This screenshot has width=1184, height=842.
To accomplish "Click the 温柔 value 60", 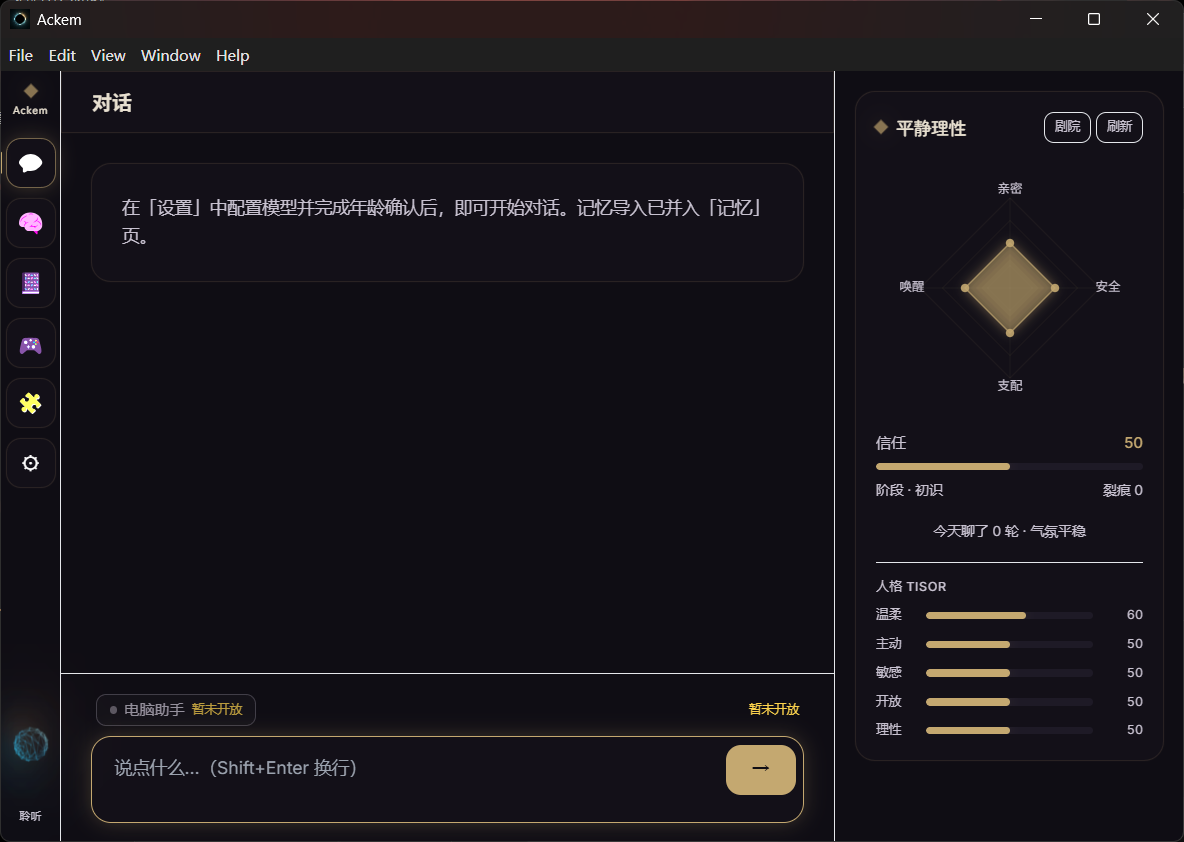I will pyautogui.click(x=1134, y=615).
